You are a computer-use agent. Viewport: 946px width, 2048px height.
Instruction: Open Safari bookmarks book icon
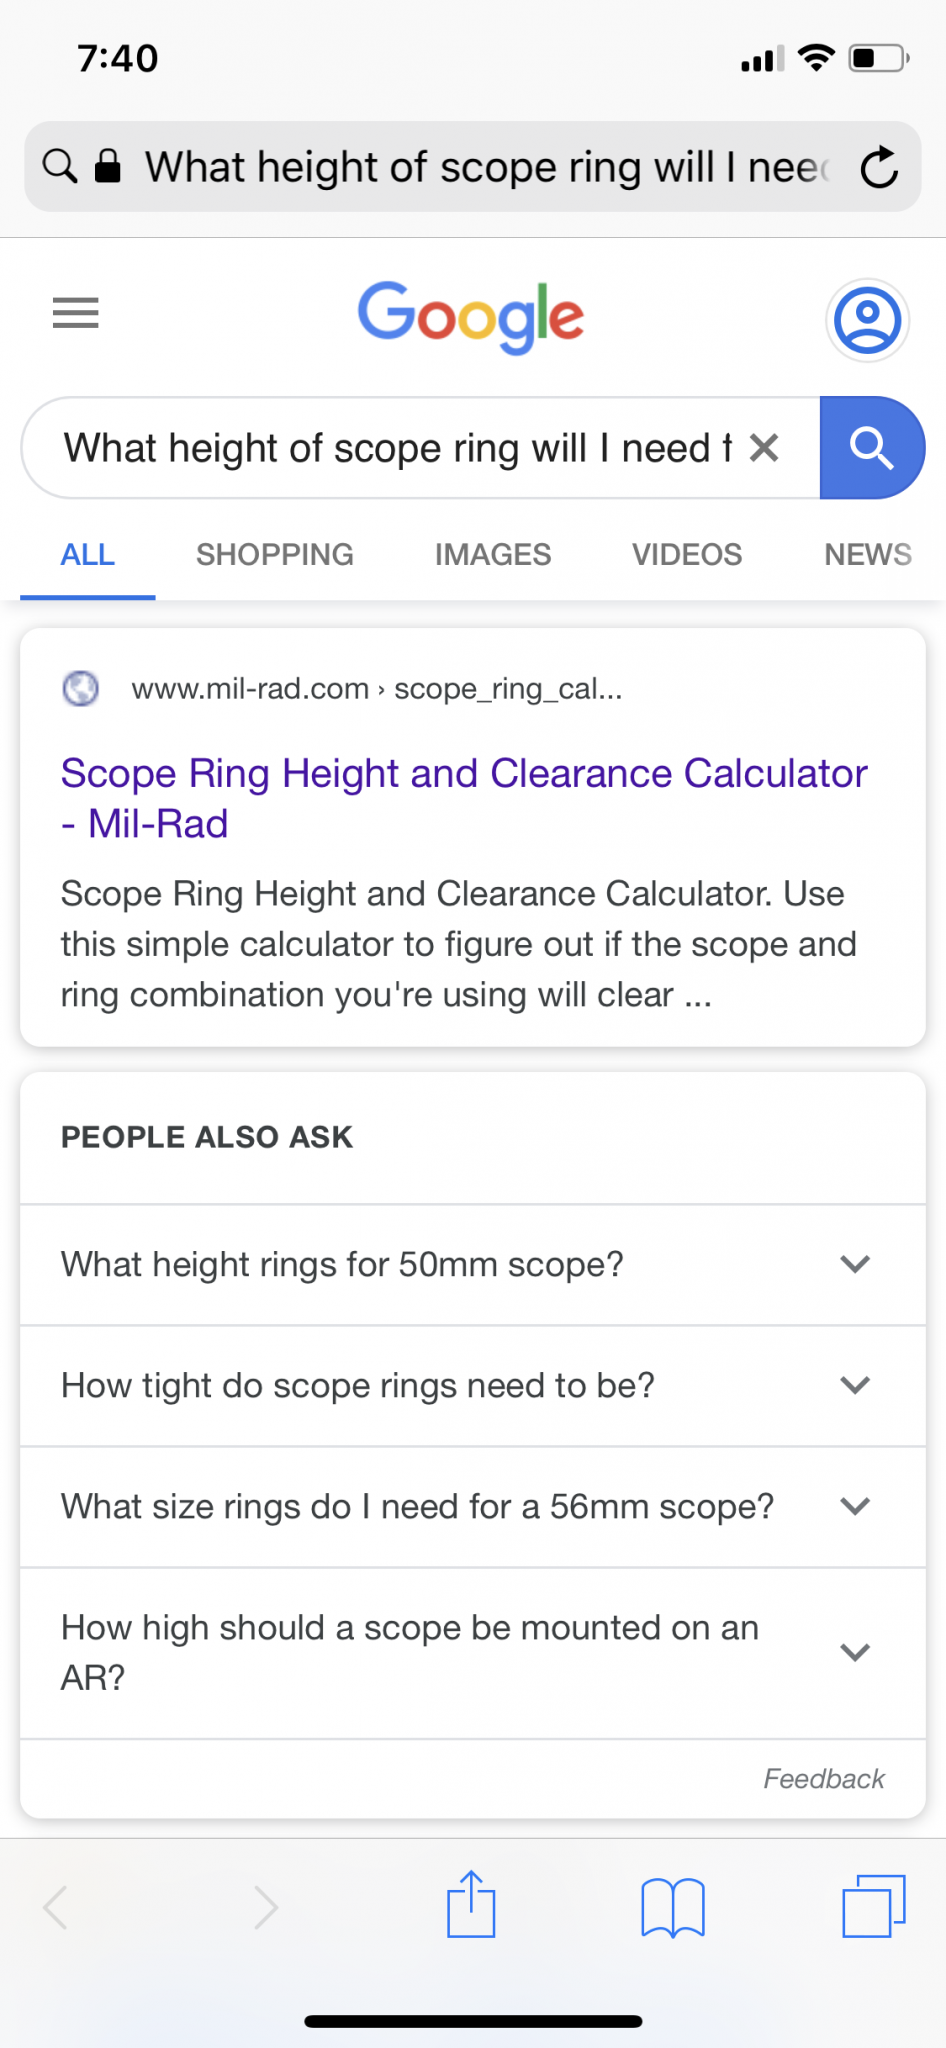click(673, 1908)
